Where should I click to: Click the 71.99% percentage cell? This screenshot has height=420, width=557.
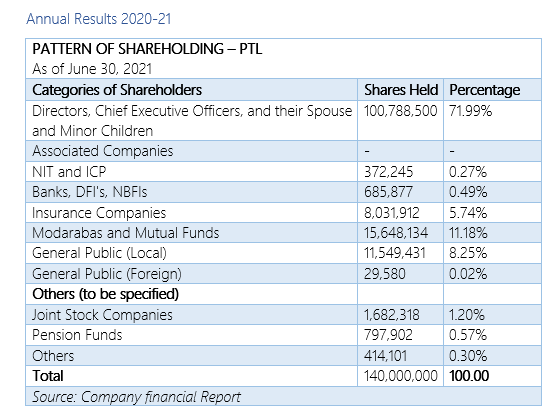(470, 111)
